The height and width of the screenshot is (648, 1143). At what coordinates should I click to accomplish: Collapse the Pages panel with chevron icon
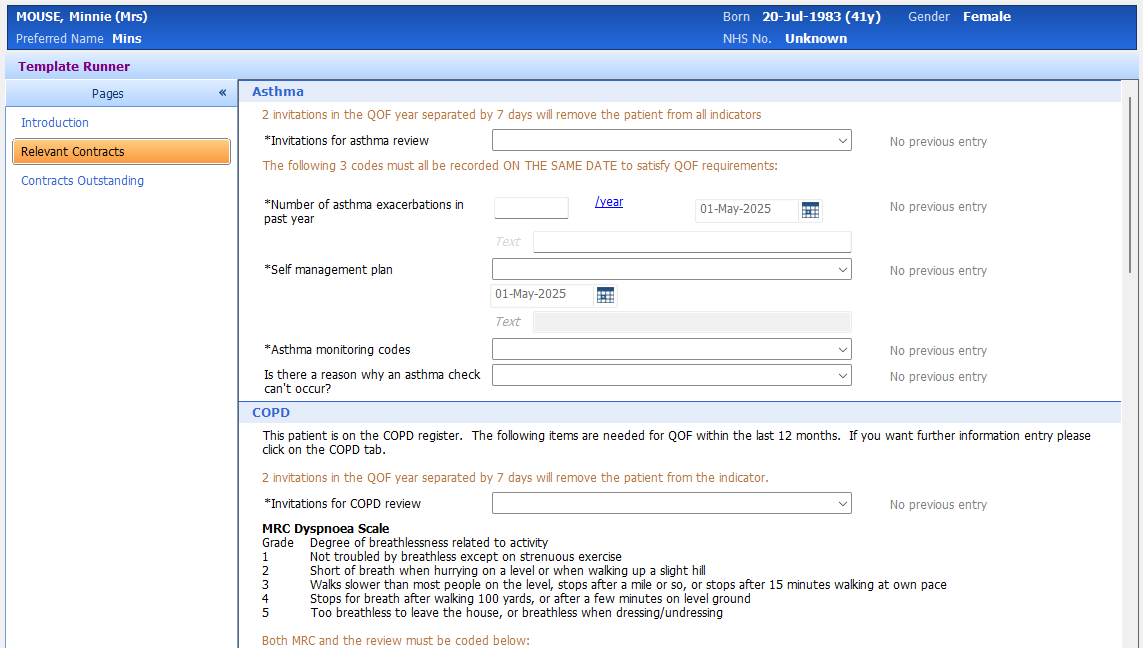coord(222,93)
